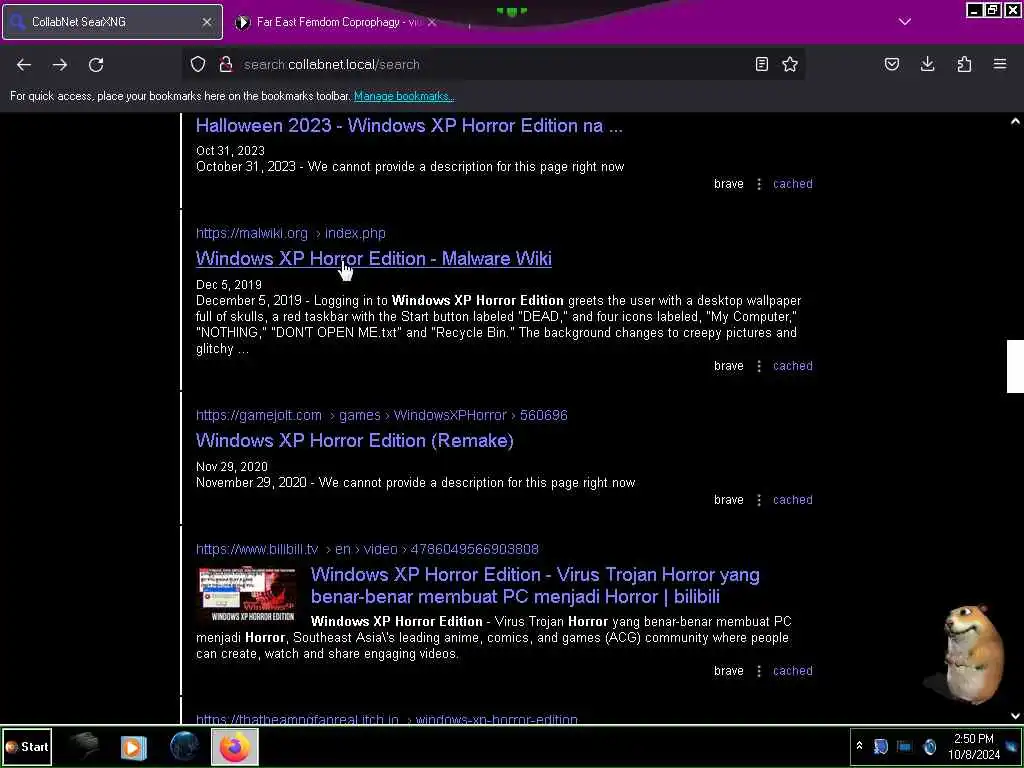
Task: Toggle reader view in the address bar
Action: point(761,64)
